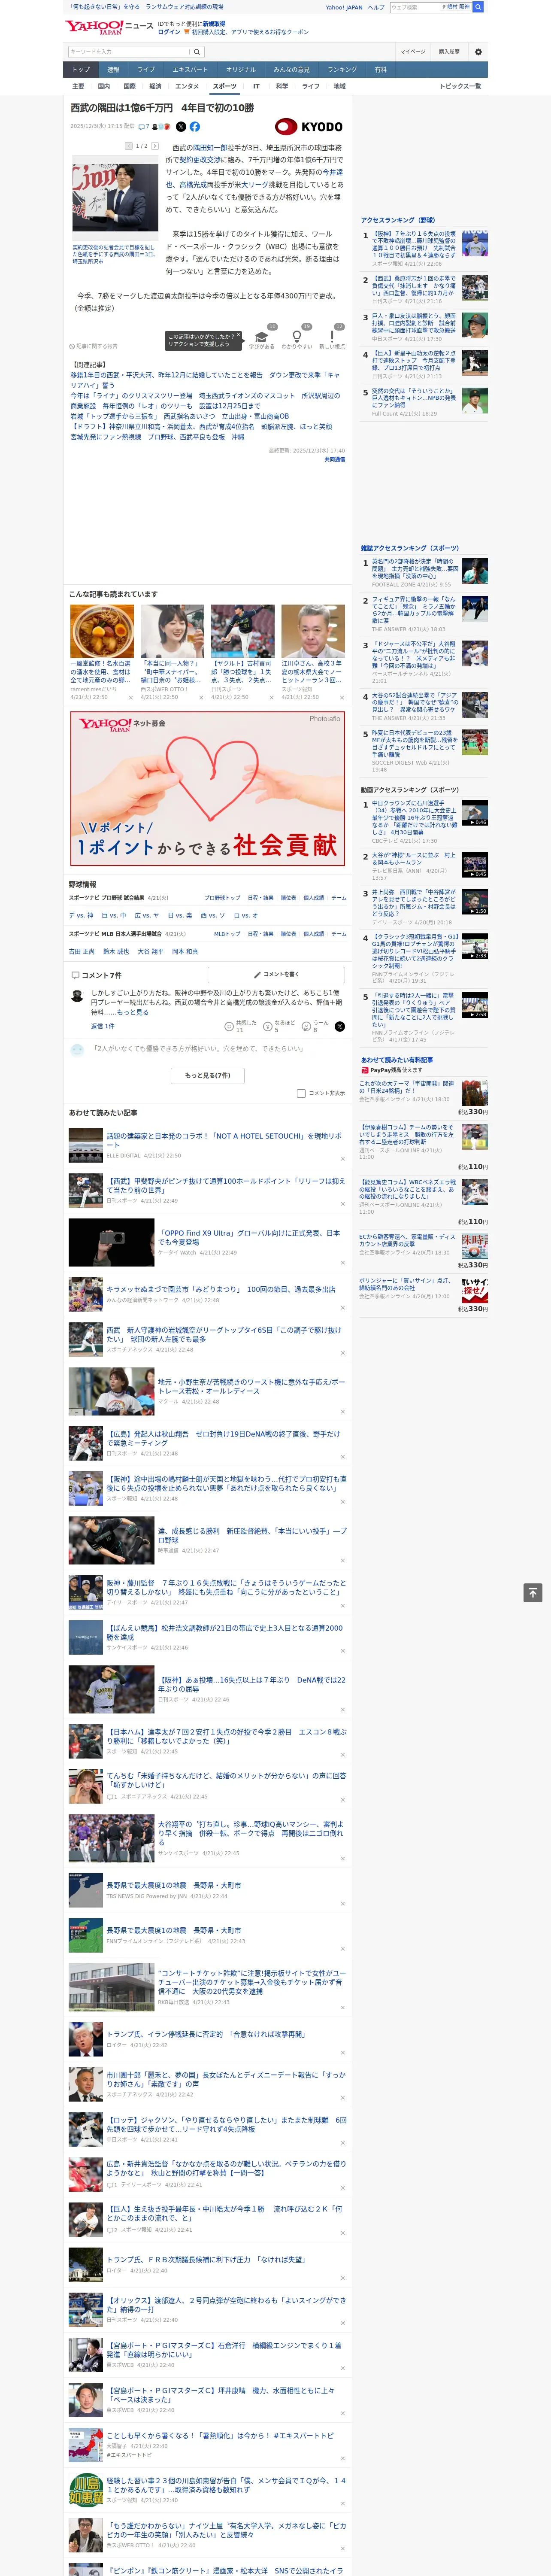Click the top web search input field
Viewport: 551px width, 2576px height.
pos(415,7)
